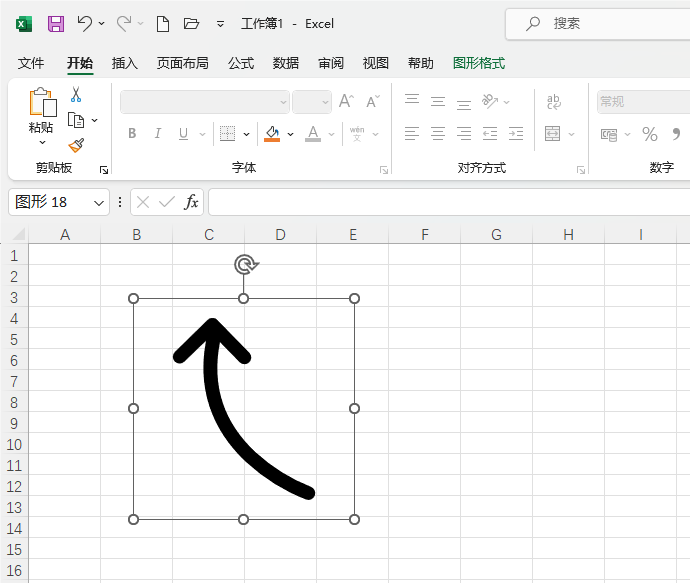690x583 pixels.
Task: Click the shape's rotation handle
Action: 246,265
